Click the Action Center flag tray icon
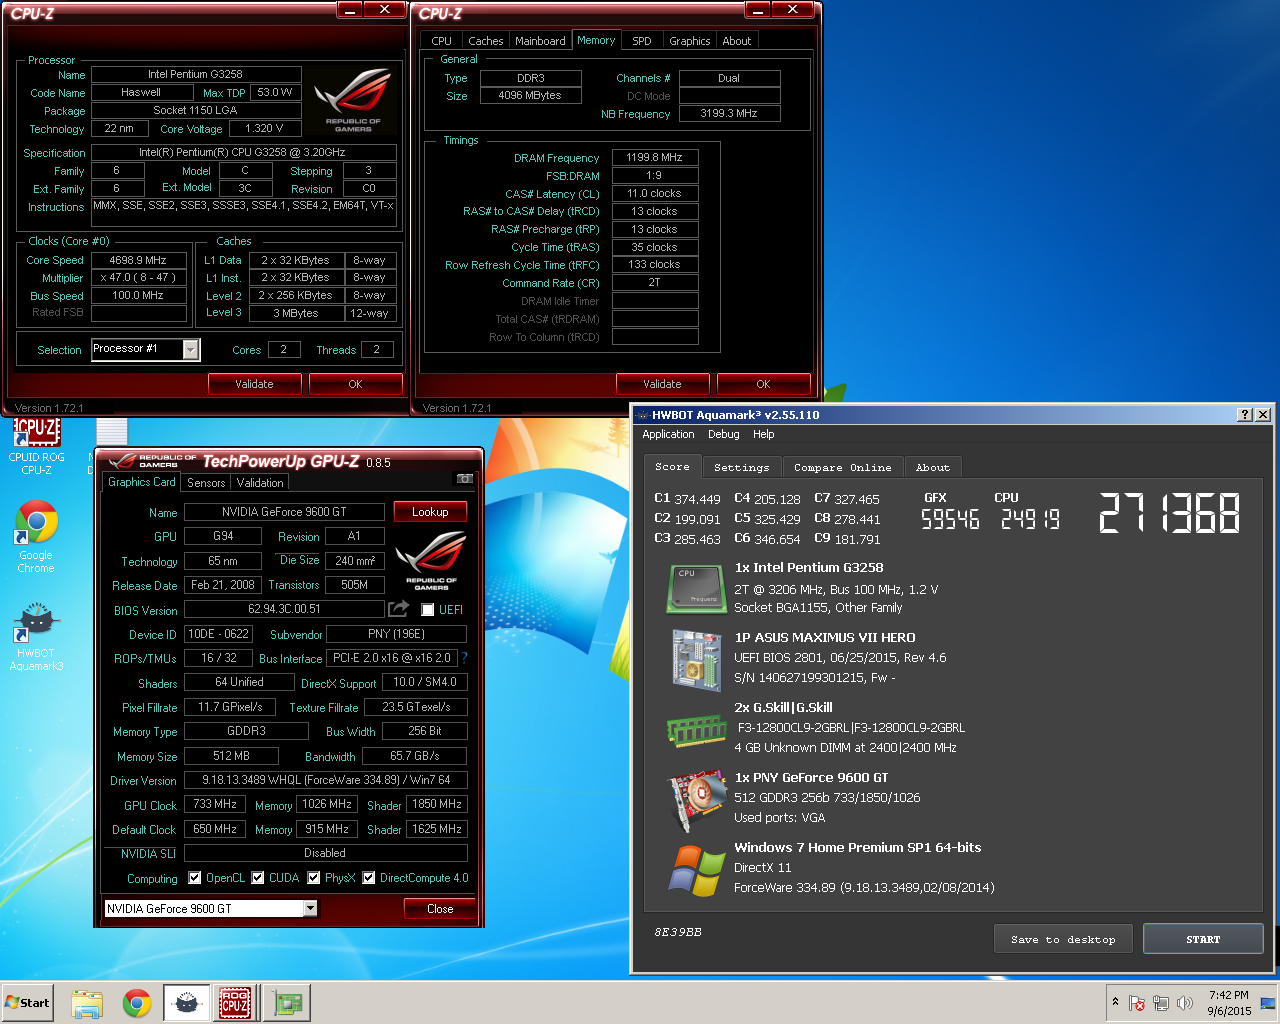Screen dimensions: 1280x1024 tap(1137, 1003)
